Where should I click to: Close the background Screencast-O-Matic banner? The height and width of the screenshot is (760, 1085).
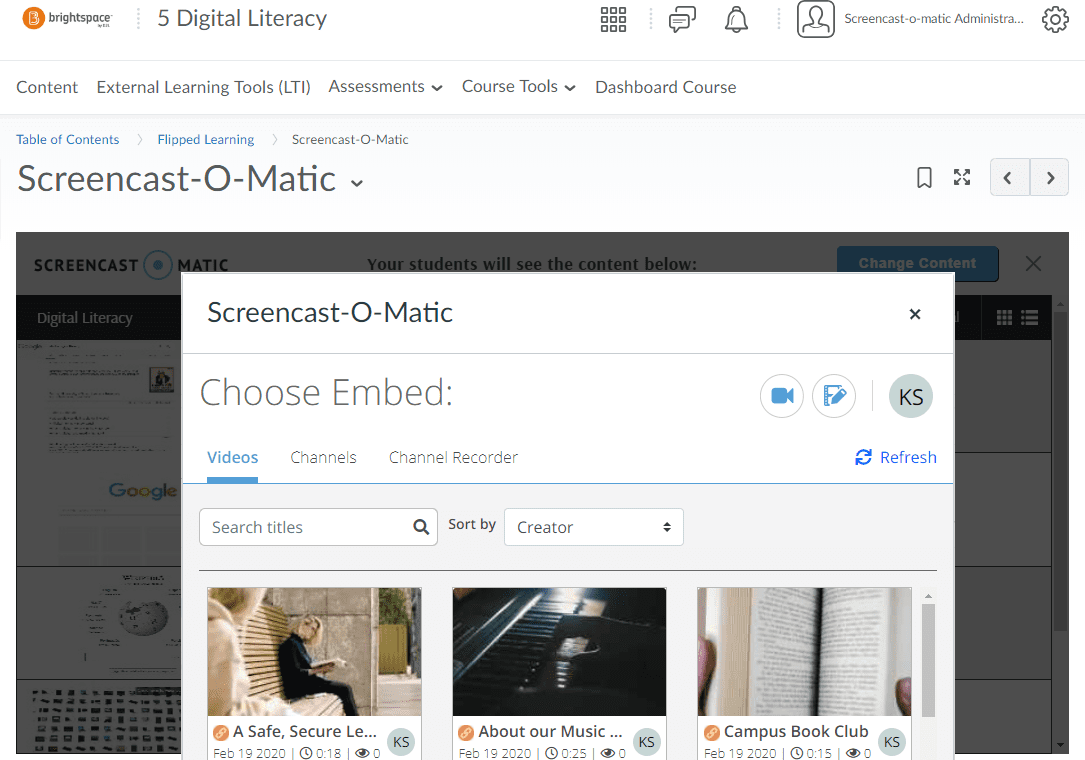pos(1033,264)
